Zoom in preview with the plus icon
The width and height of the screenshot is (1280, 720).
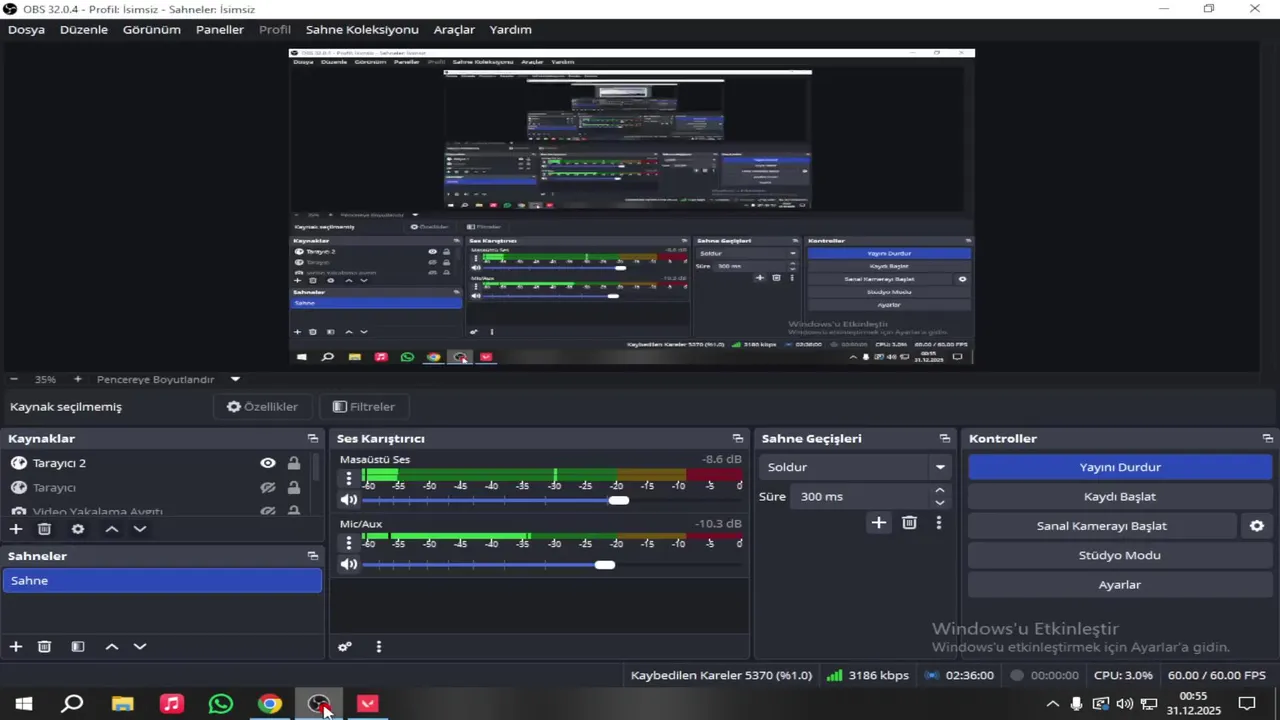(x=77, y=380)
